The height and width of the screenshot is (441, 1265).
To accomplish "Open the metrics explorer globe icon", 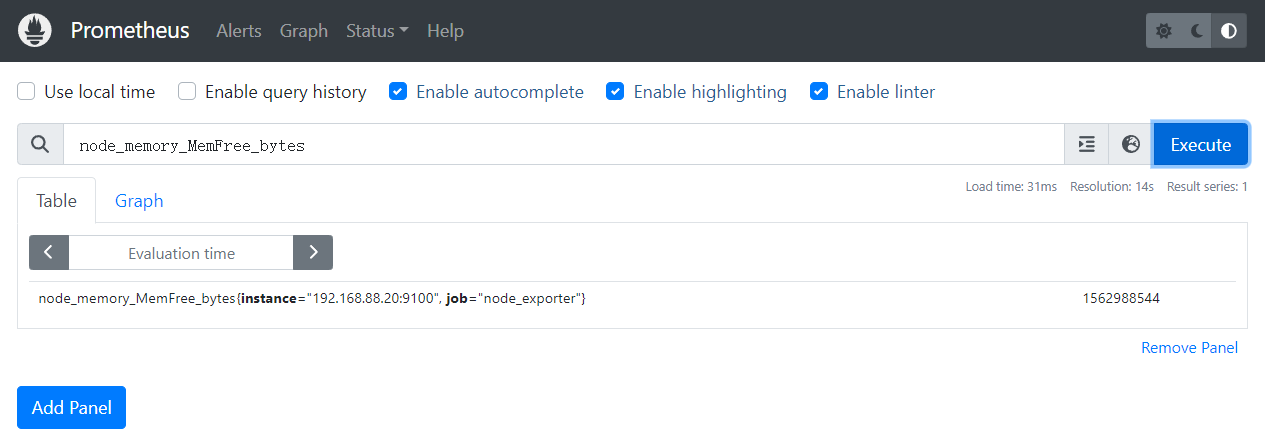I will 1131,144.
